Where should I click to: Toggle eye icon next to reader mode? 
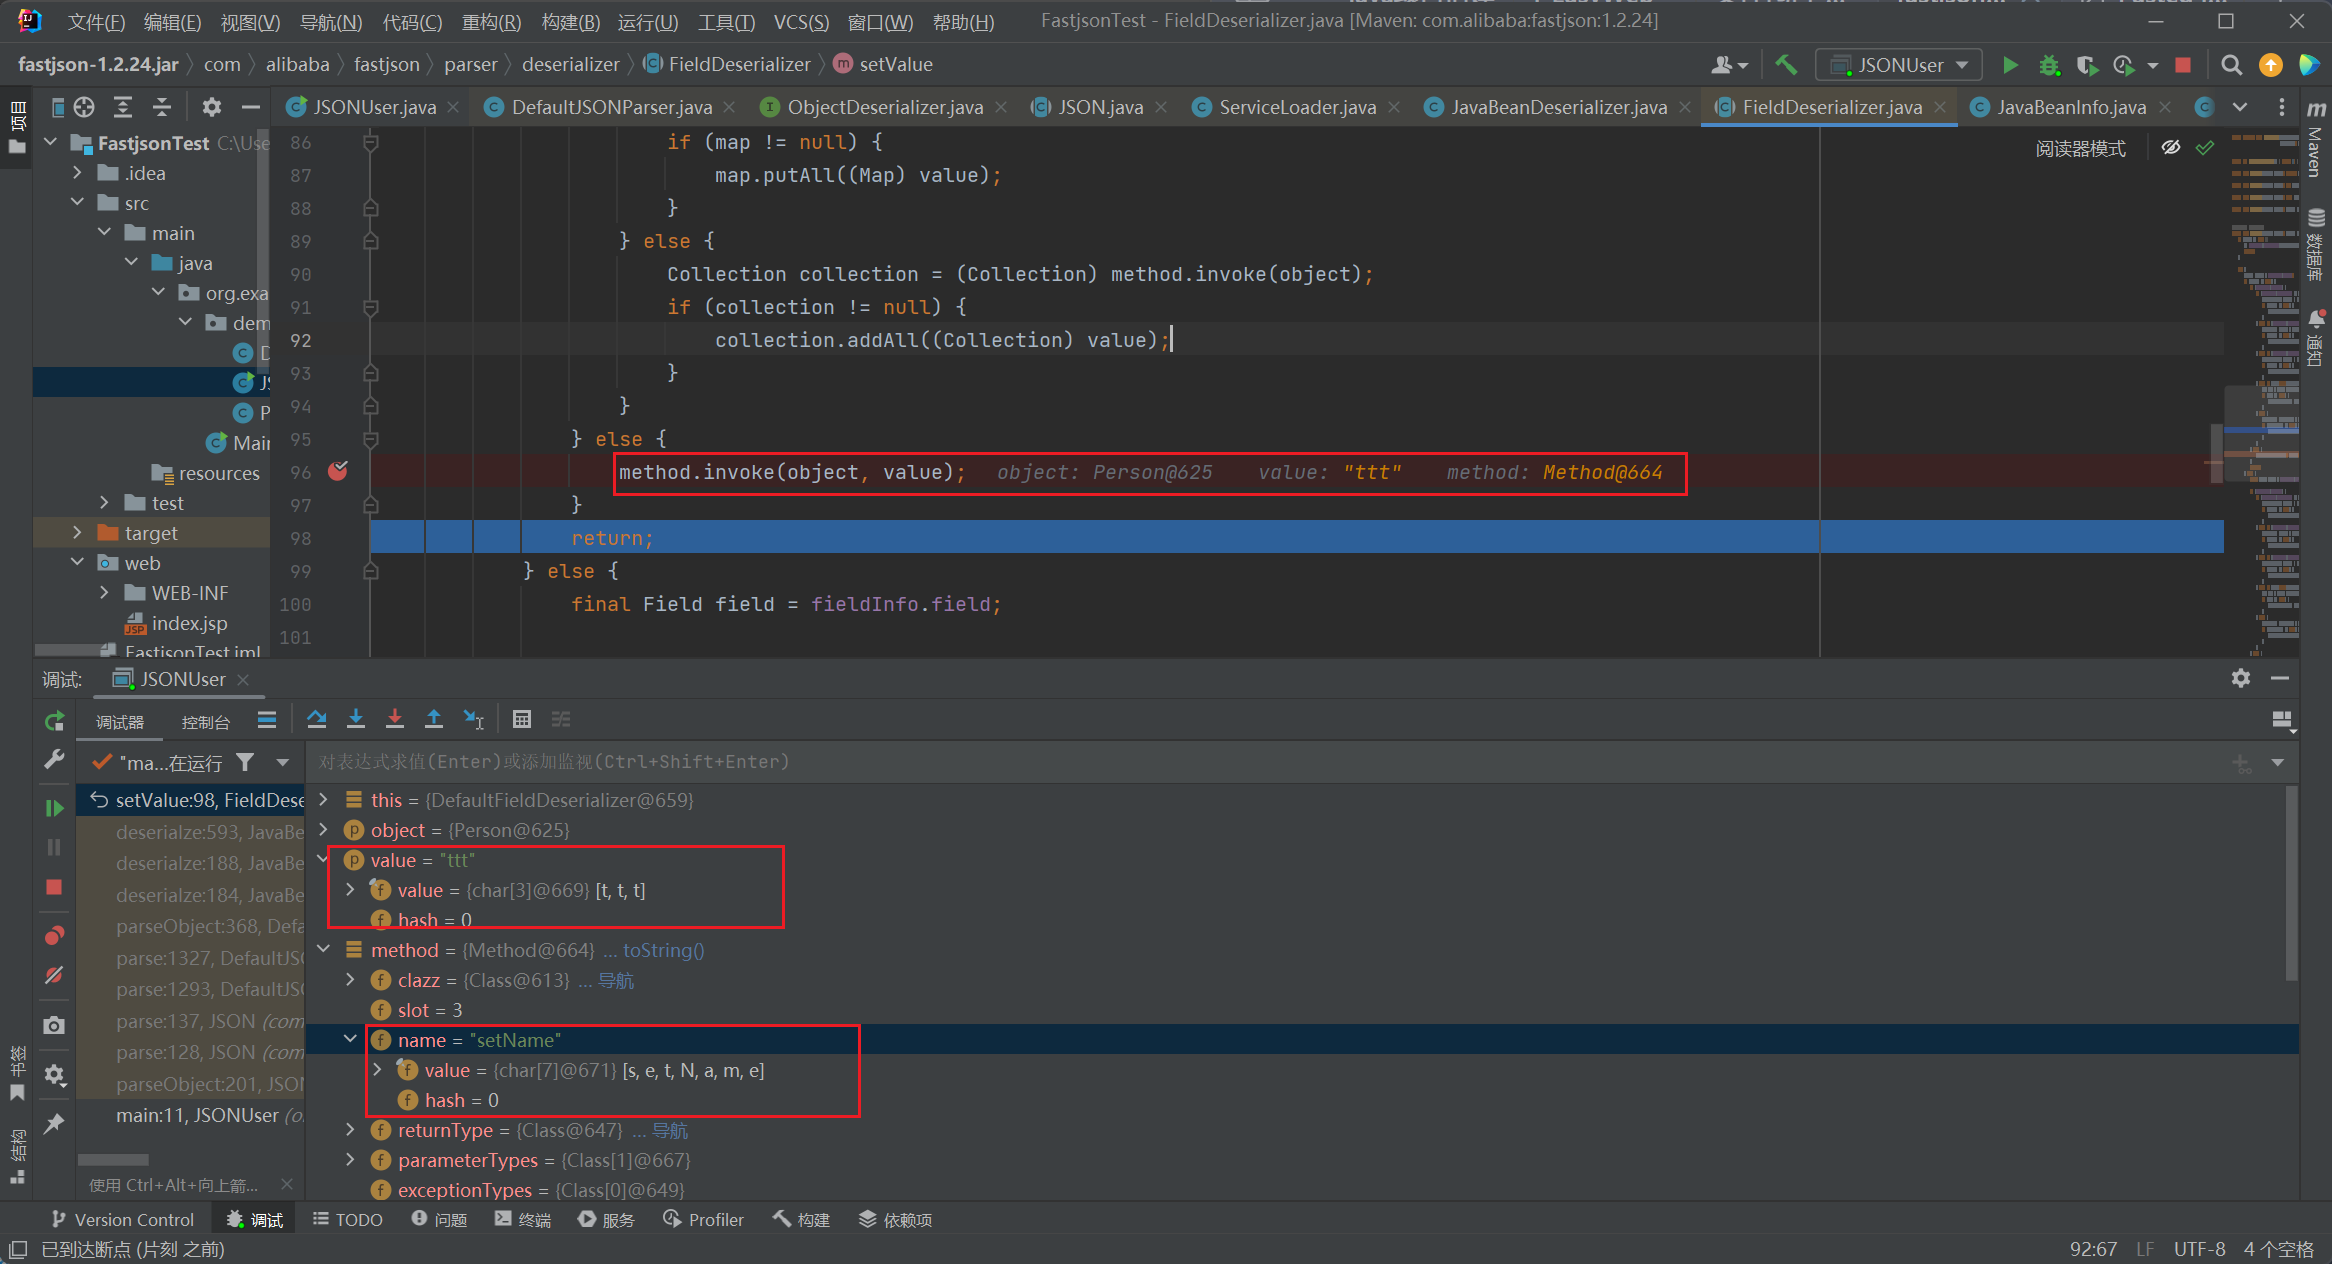2170,148
